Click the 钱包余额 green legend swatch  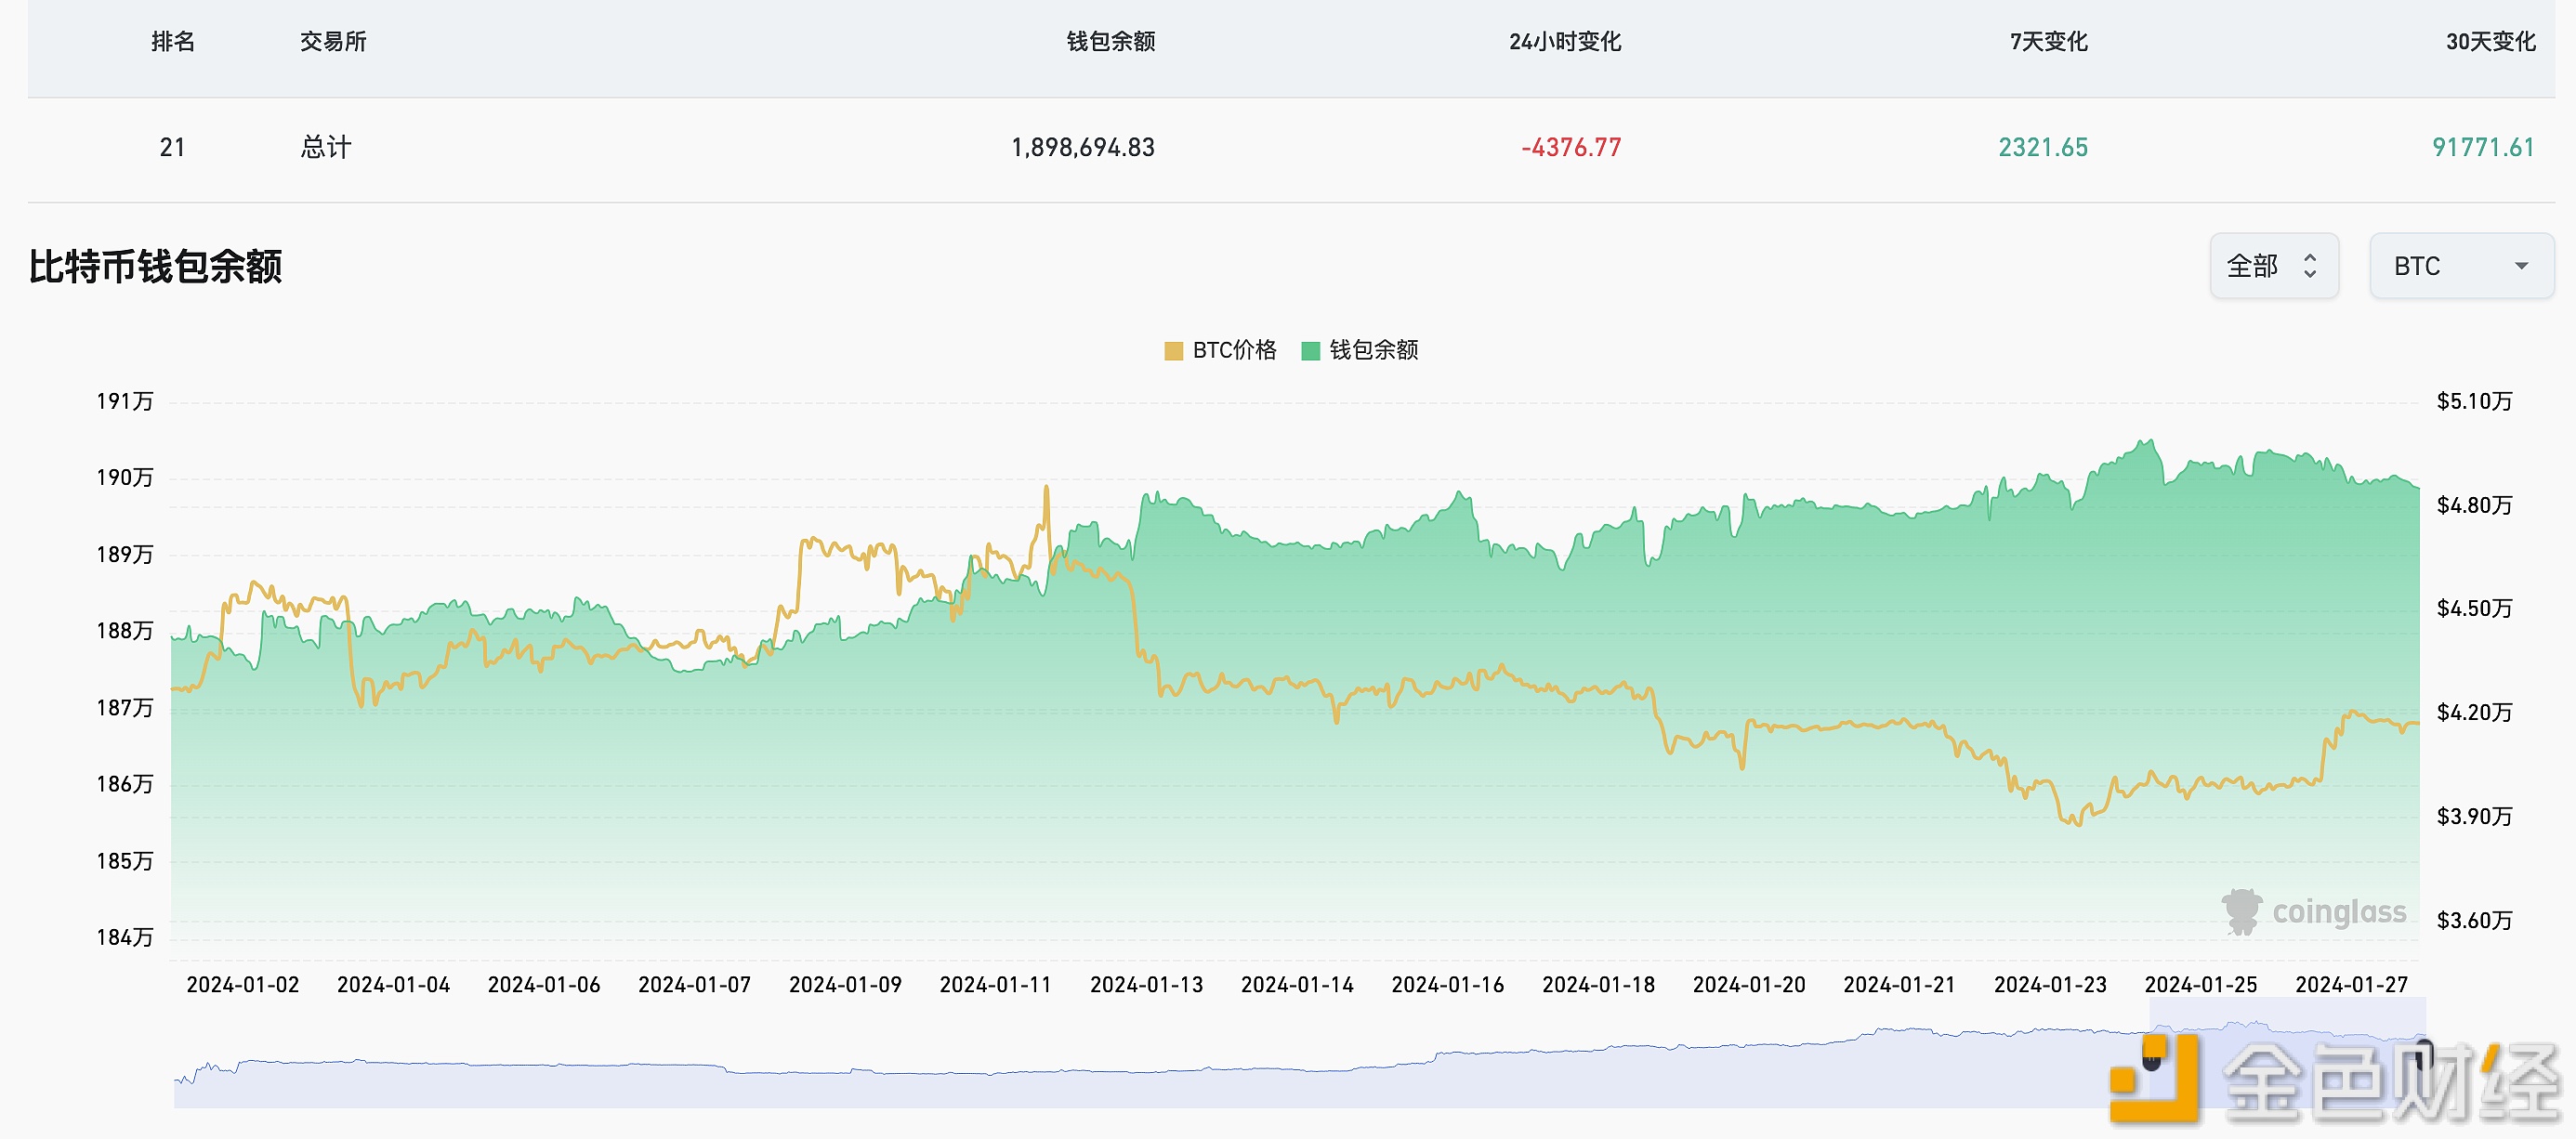(1311, 351)
